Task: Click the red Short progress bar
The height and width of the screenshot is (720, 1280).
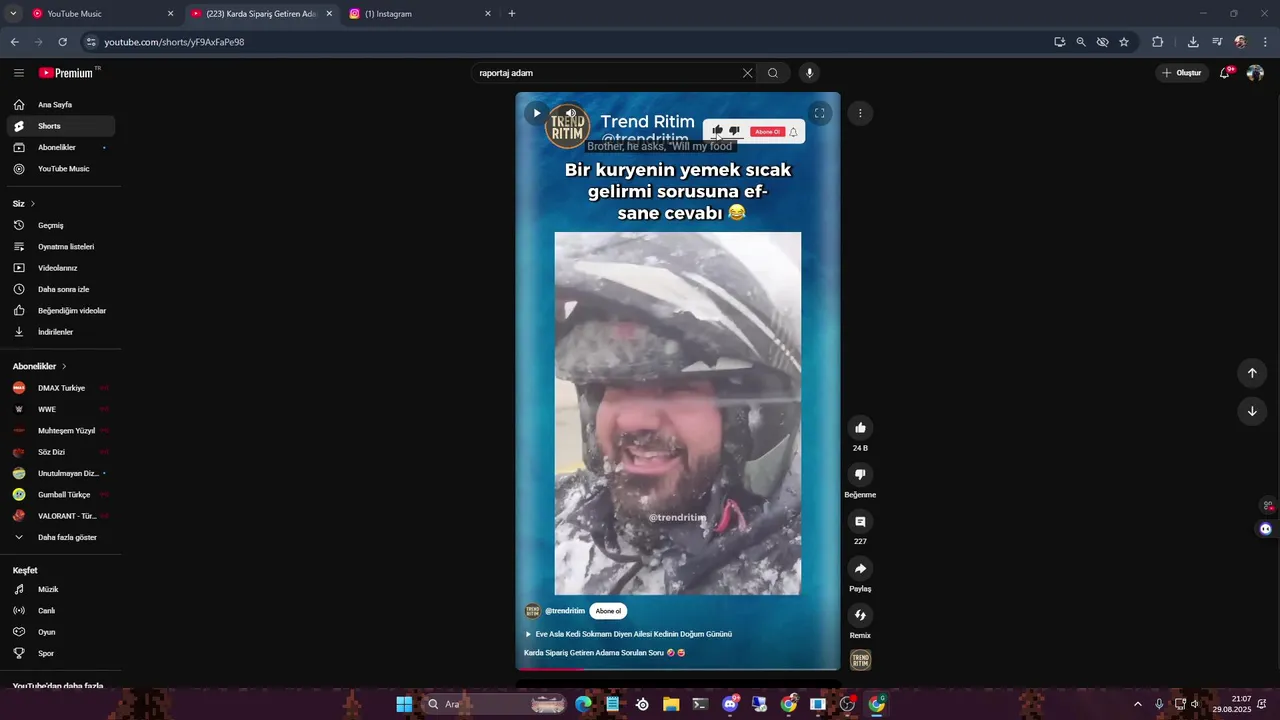Action: coord(678,669)
